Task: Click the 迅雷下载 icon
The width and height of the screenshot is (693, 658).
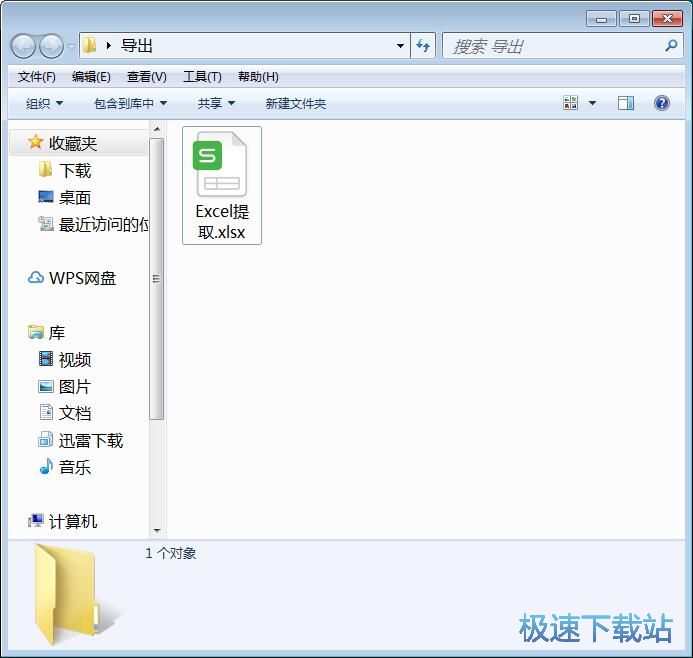Action: (x=46, y=439)
